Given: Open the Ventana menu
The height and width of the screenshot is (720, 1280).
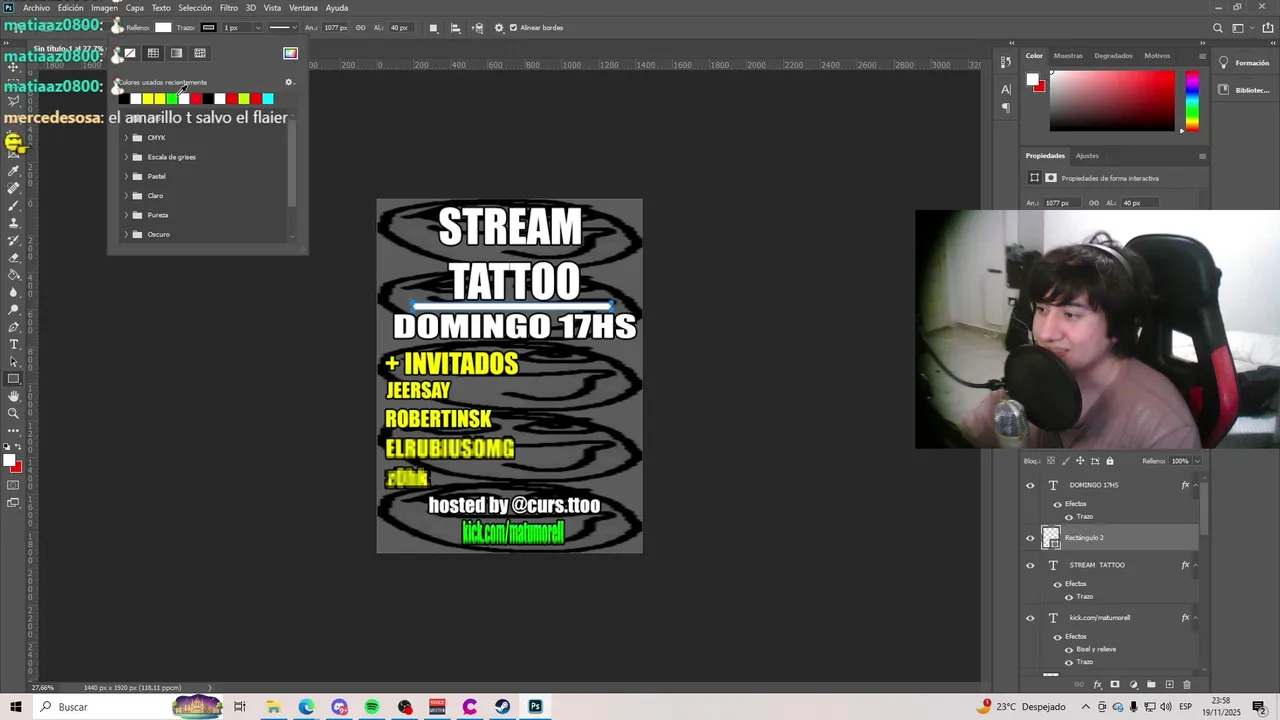Looking at the screenshot, I should coord(303,7).
